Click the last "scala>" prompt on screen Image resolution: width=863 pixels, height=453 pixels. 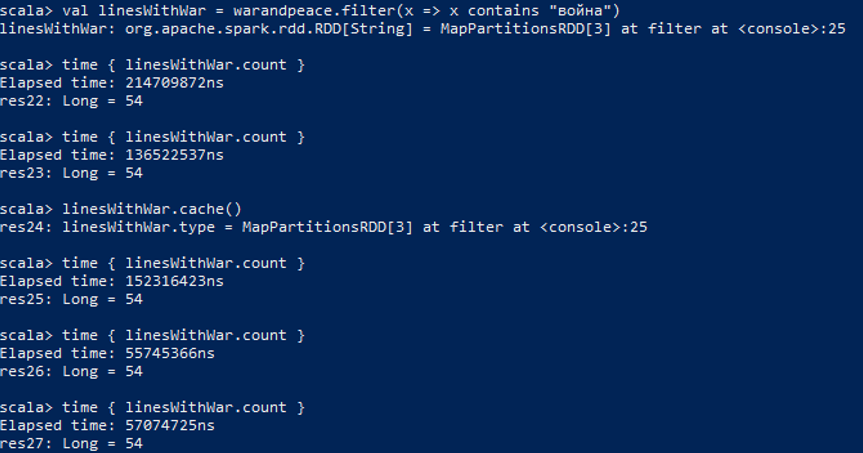26,407
